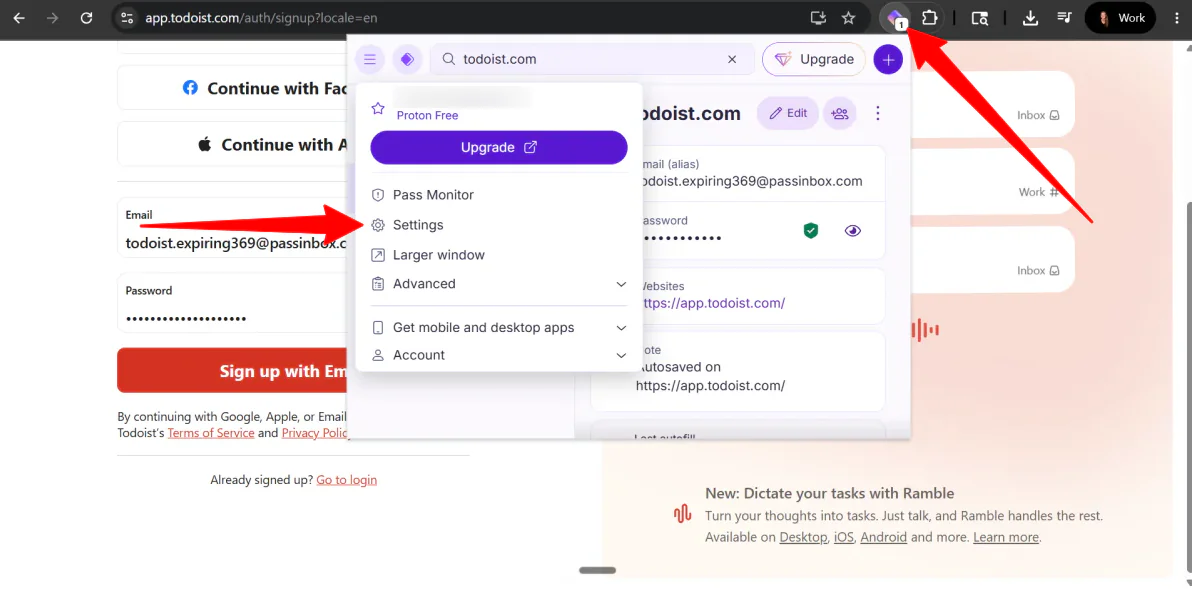Click the Autosaved note text
This screenshot has height=589, width=1192.
coord(710,376)
